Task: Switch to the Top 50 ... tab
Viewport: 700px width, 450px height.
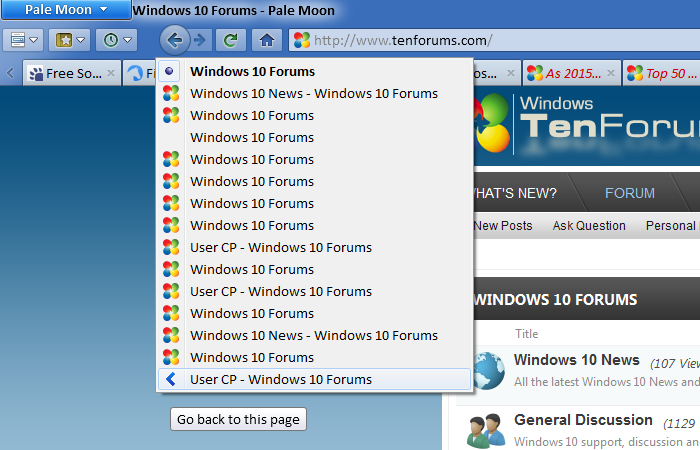Action: [x=662, y=73]
